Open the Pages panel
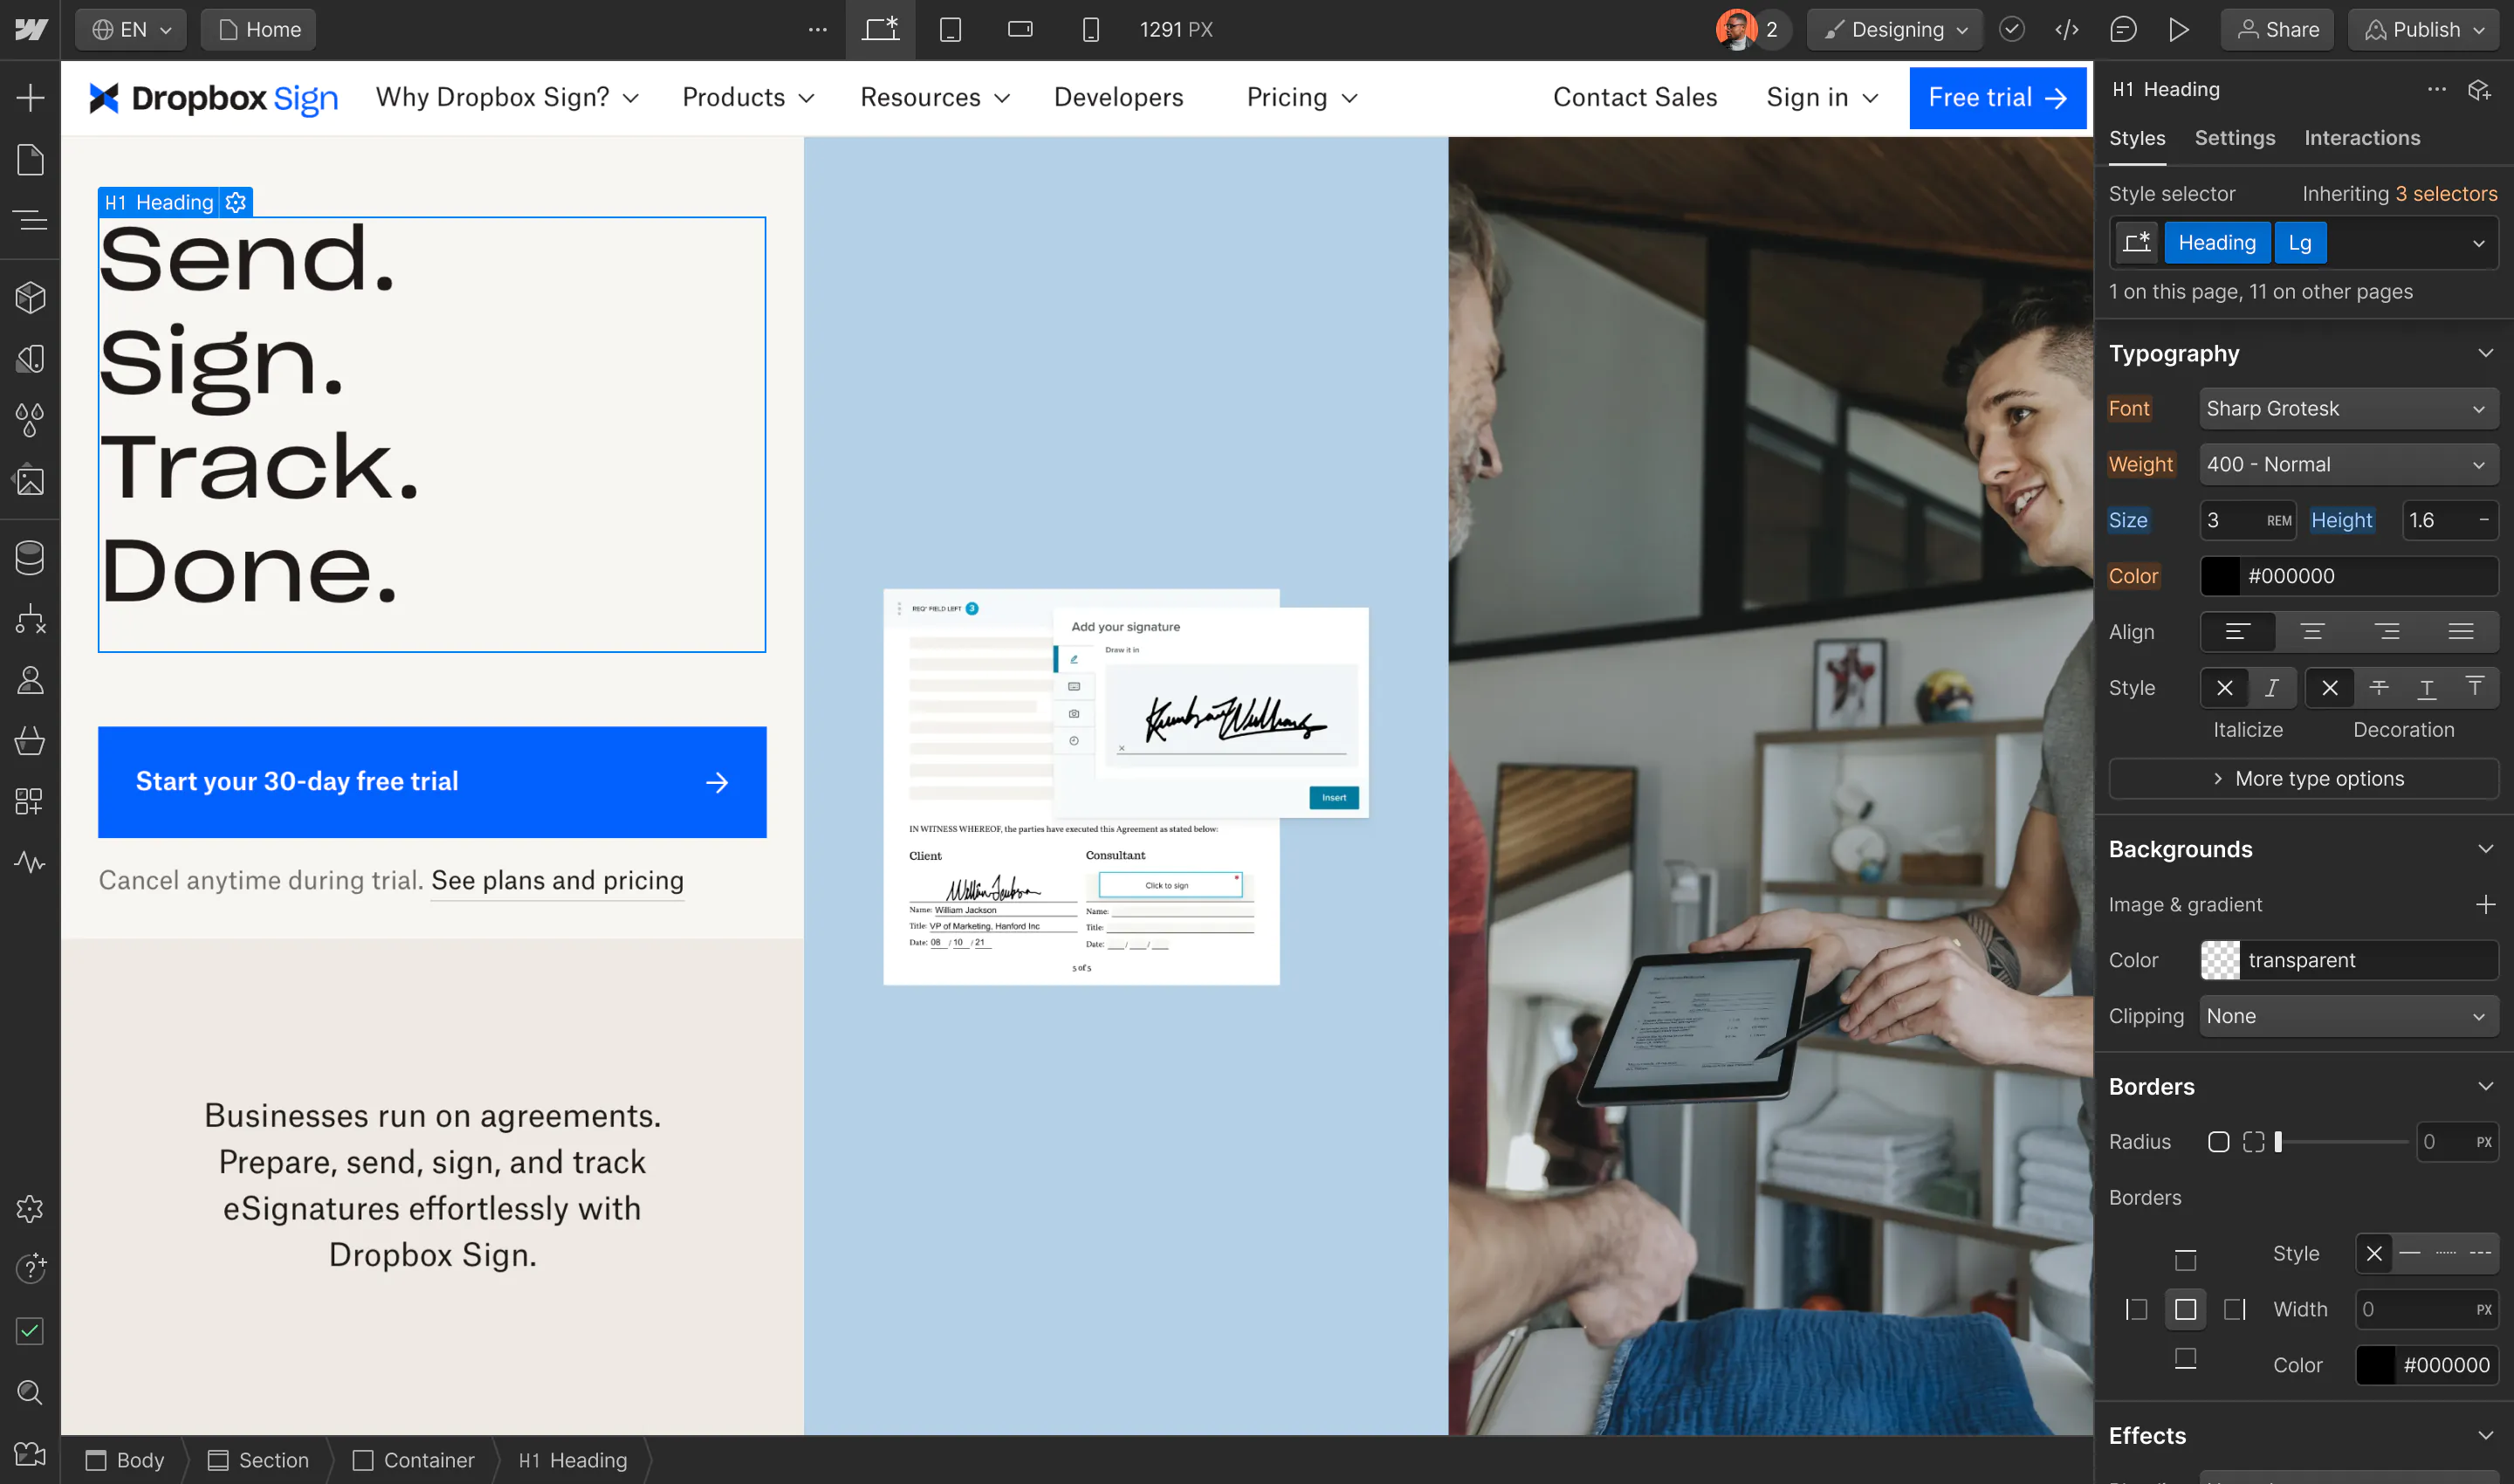The width and height of the screenshot is (2514, 1484). pos(30,160)
